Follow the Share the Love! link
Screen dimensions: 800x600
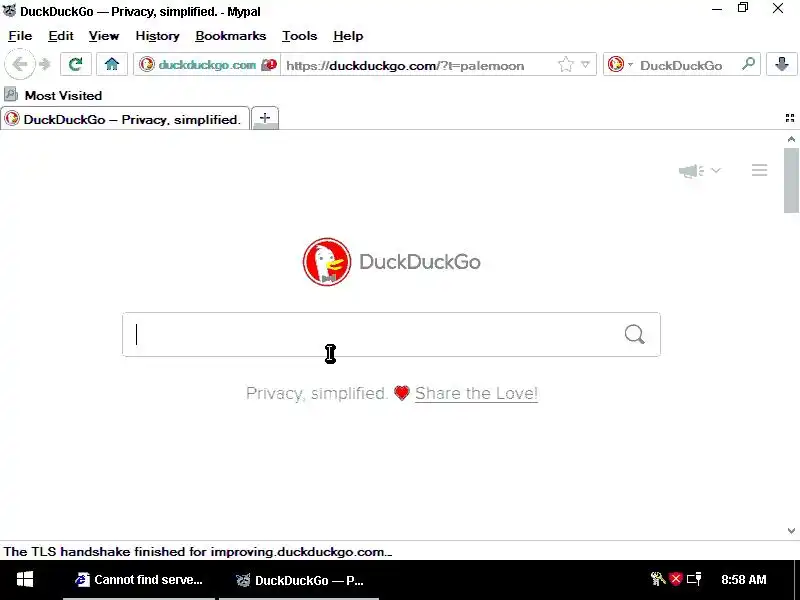(476, 393)
